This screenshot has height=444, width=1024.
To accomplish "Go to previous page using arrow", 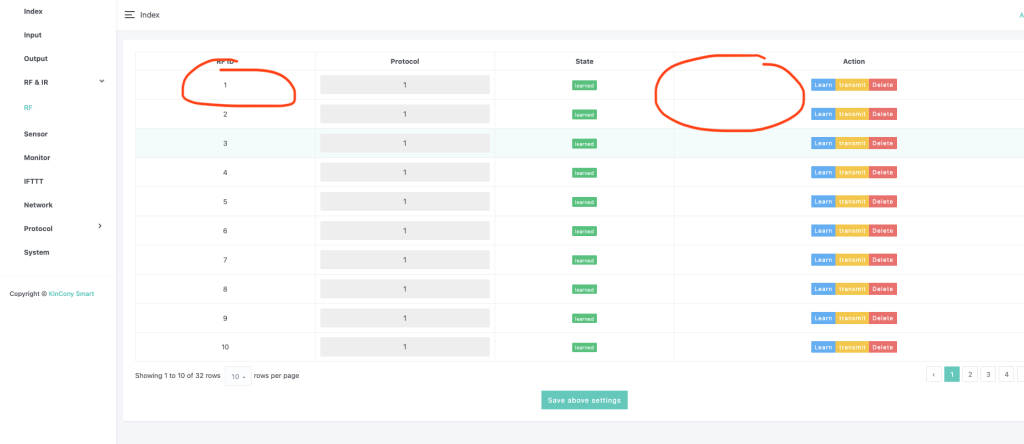I will click(933, 374).
